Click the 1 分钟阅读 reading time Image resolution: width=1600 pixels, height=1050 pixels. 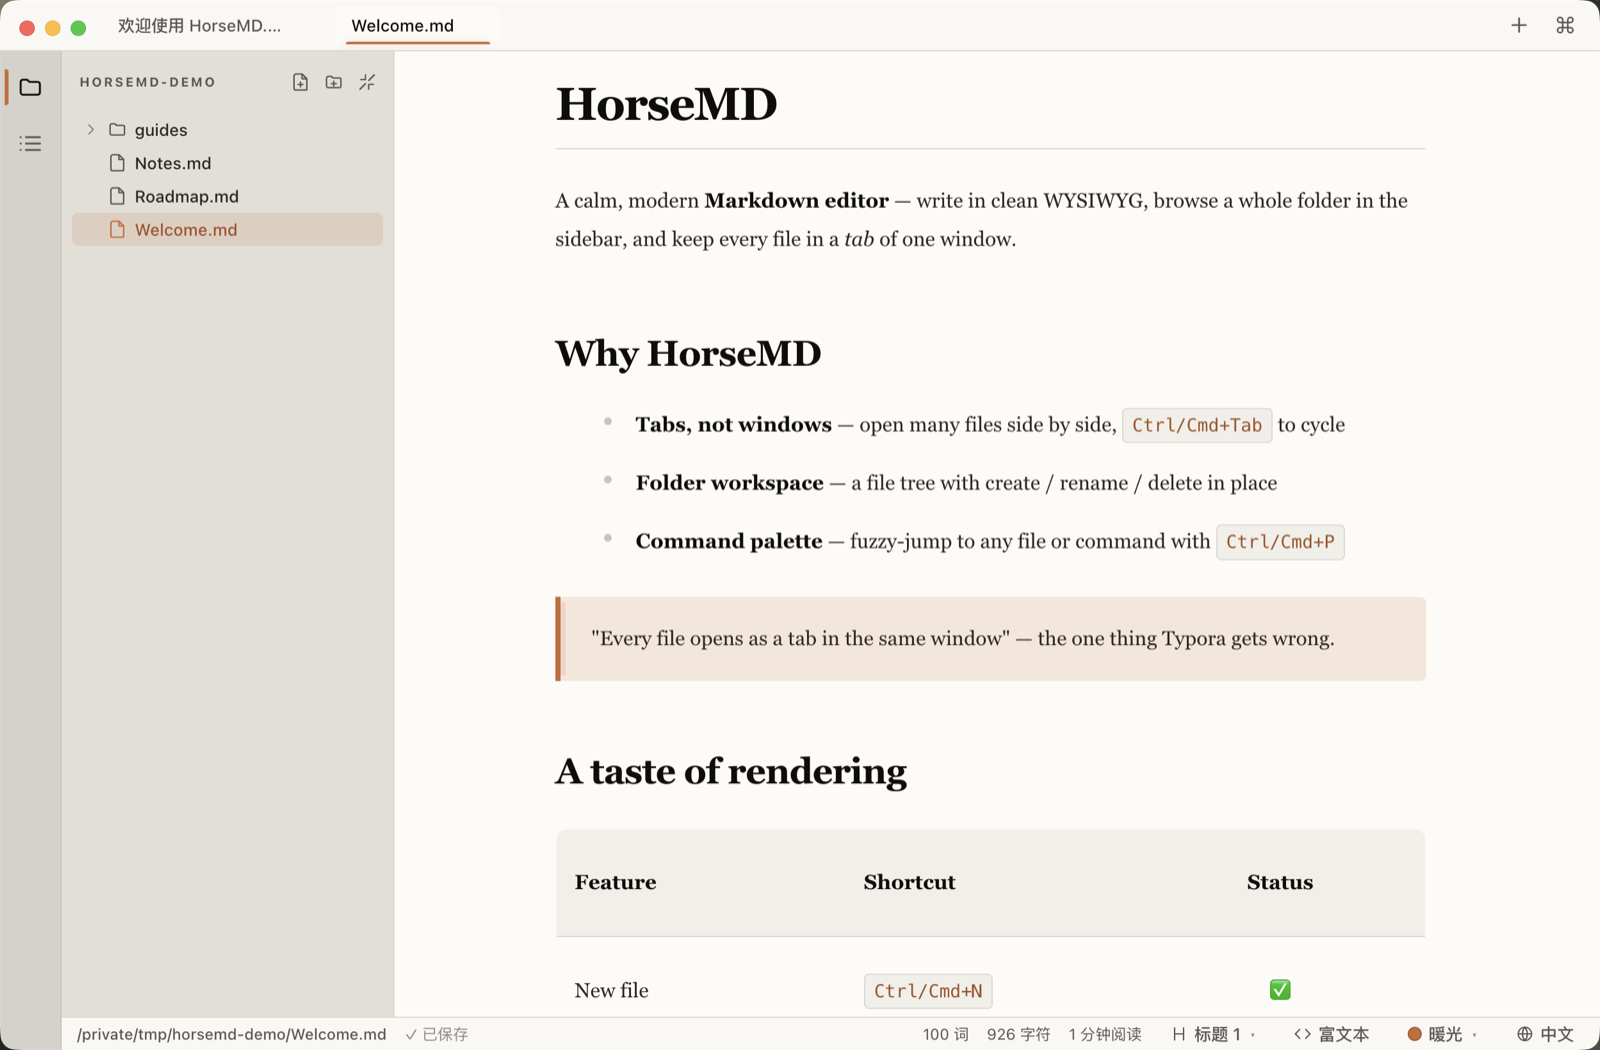coord(1105,1034)
